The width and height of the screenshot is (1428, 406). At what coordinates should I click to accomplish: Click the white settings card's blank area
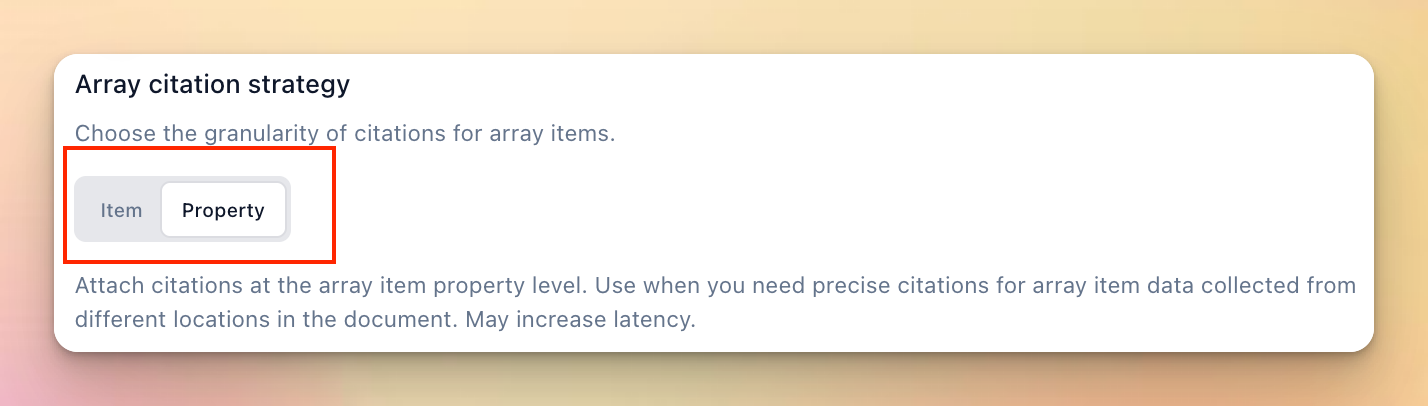(x=850, y=200)
